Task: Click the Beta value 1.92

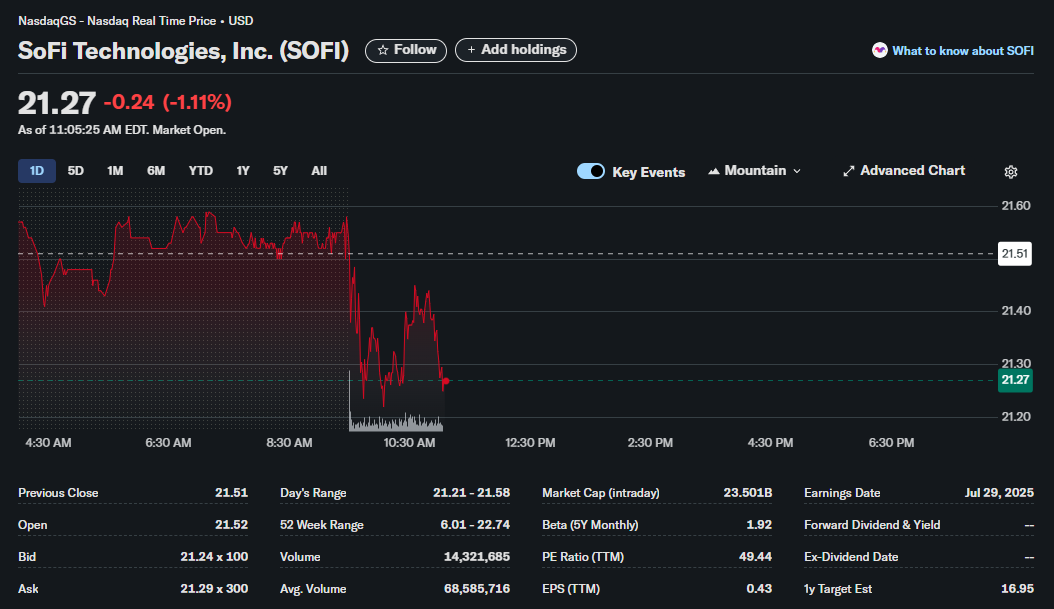Action: pos(759,525)
